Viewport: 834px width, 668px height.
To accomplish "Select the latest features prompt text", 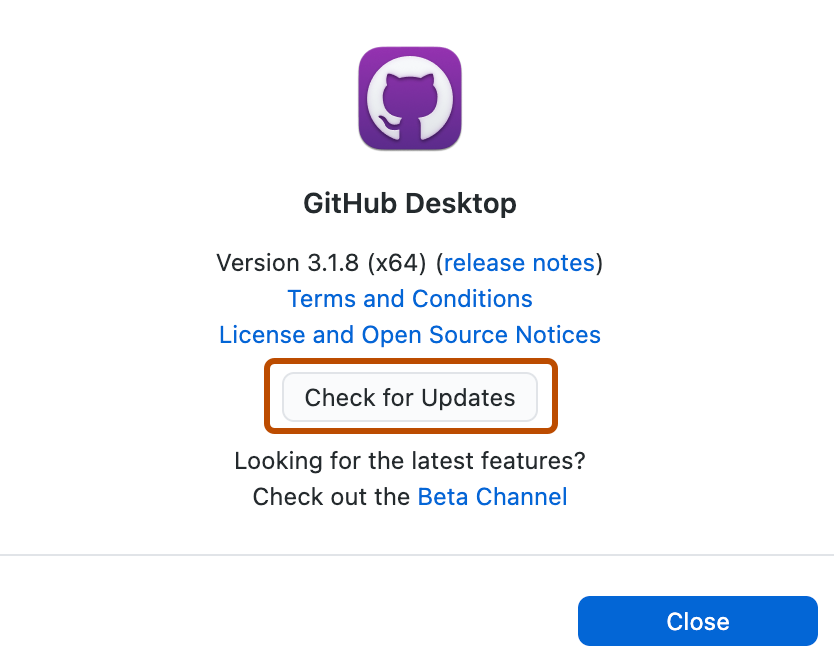I will pyautogui.click(x=410, y=461).
